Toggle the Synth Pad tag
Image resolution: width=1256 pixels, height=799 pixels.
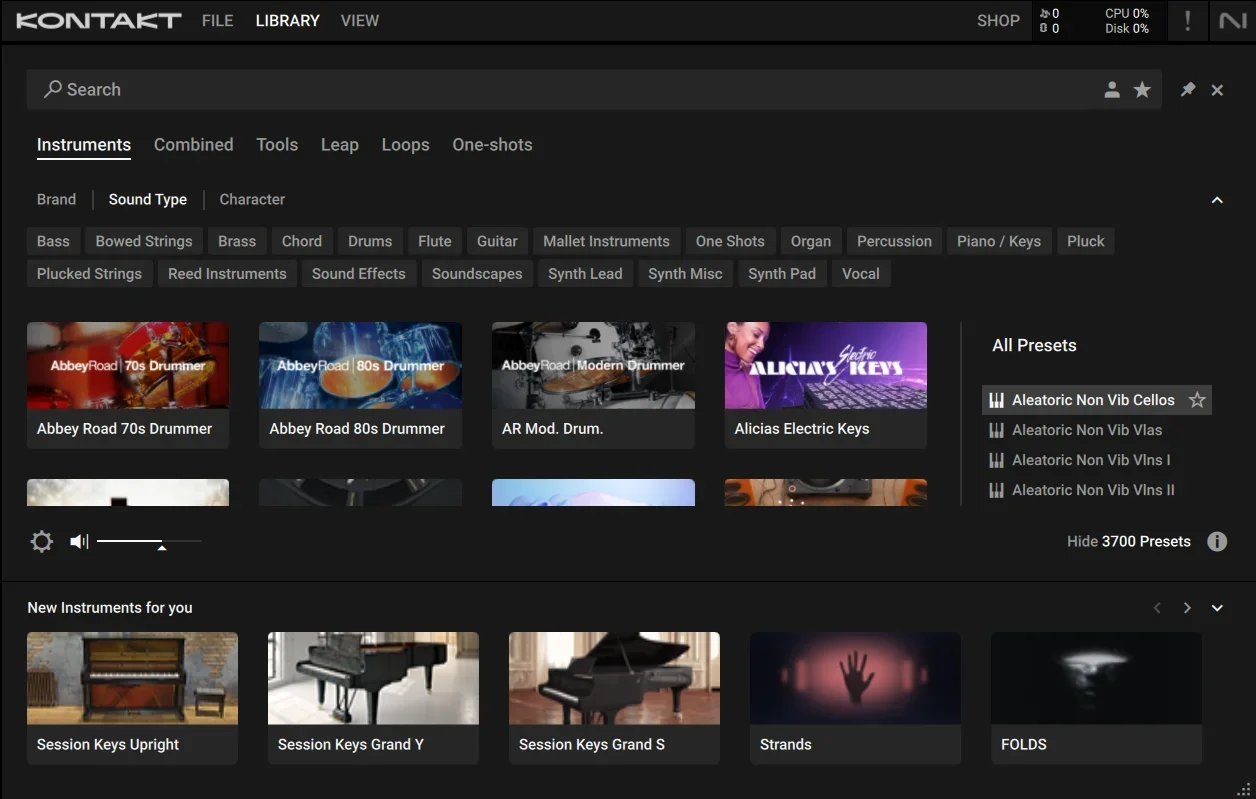[x=782, y=274]
